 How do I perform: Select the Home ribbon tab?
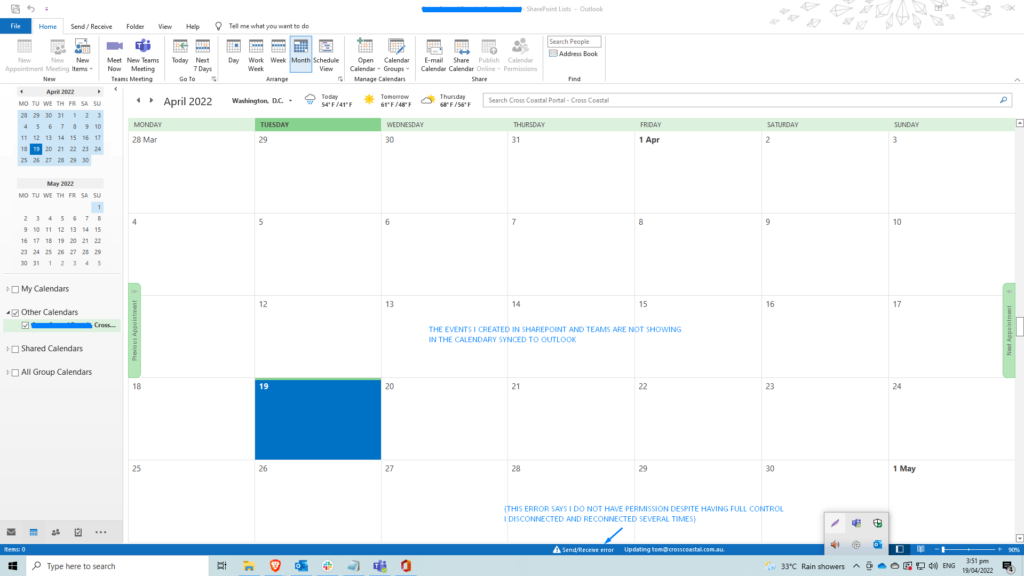pyautogui.click(x=47, y=26)
